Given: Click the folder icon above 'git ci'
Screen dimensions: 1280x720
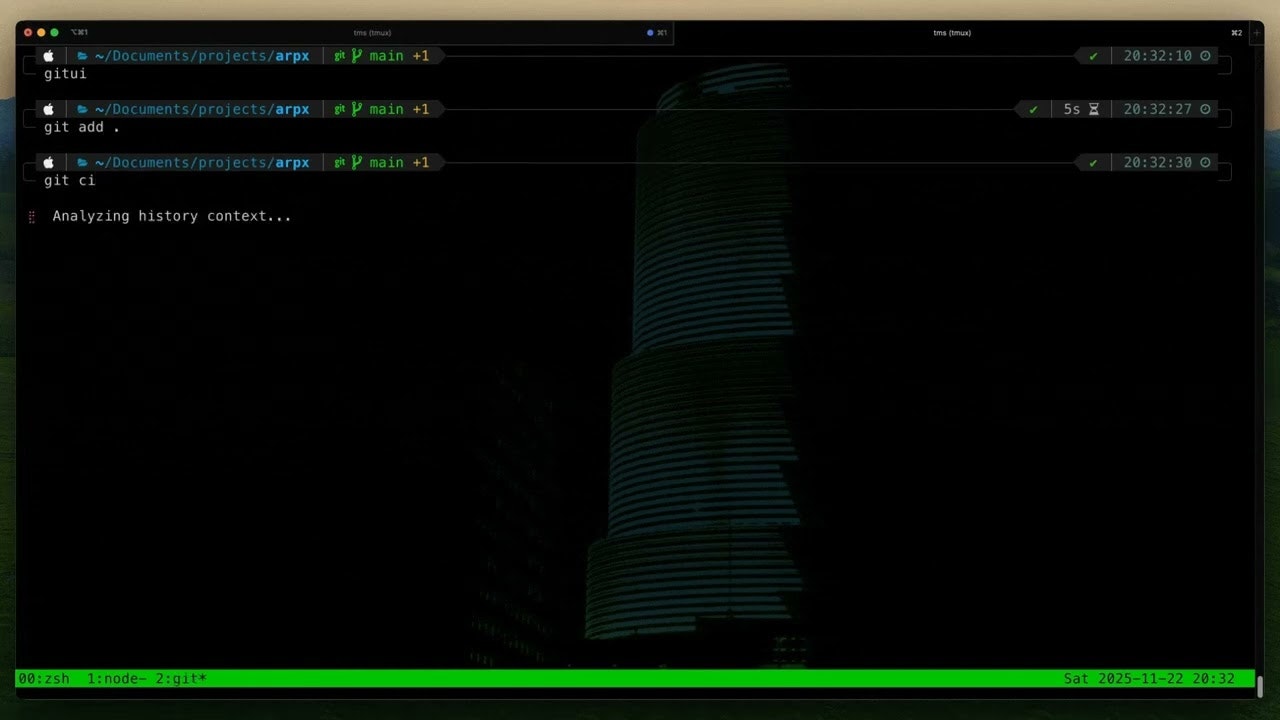Looking at the screenshot, I should [x=83, y=162].
